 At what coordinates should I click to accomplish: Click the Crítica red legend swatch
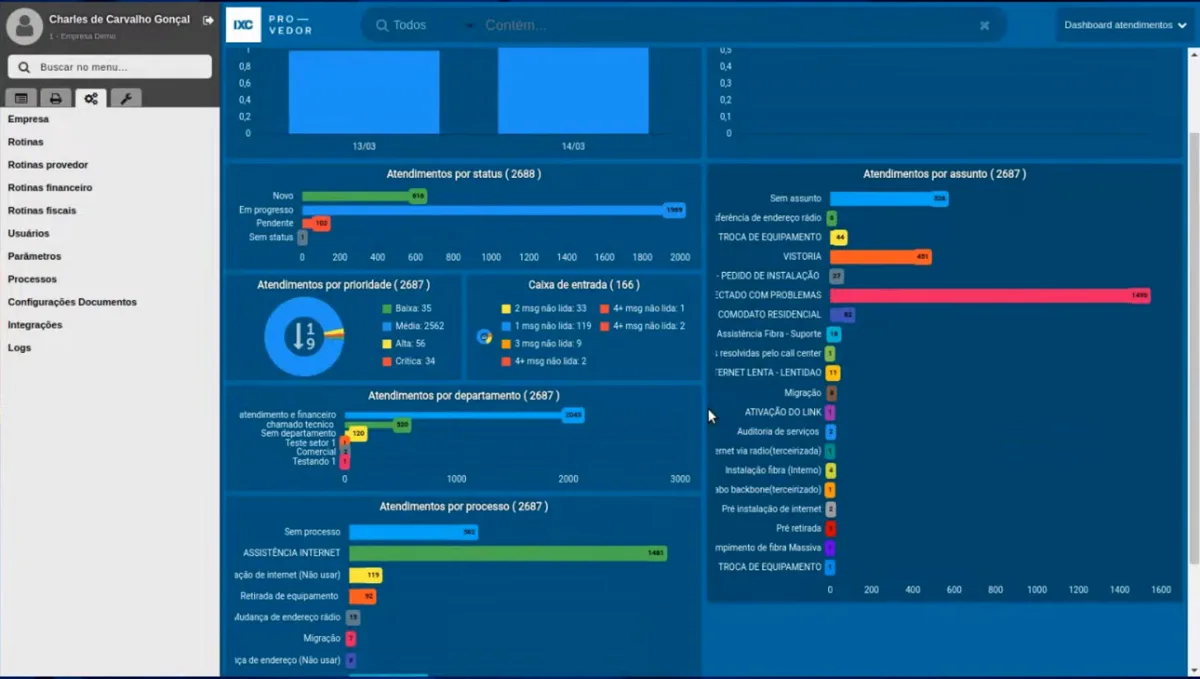(387, 361)
